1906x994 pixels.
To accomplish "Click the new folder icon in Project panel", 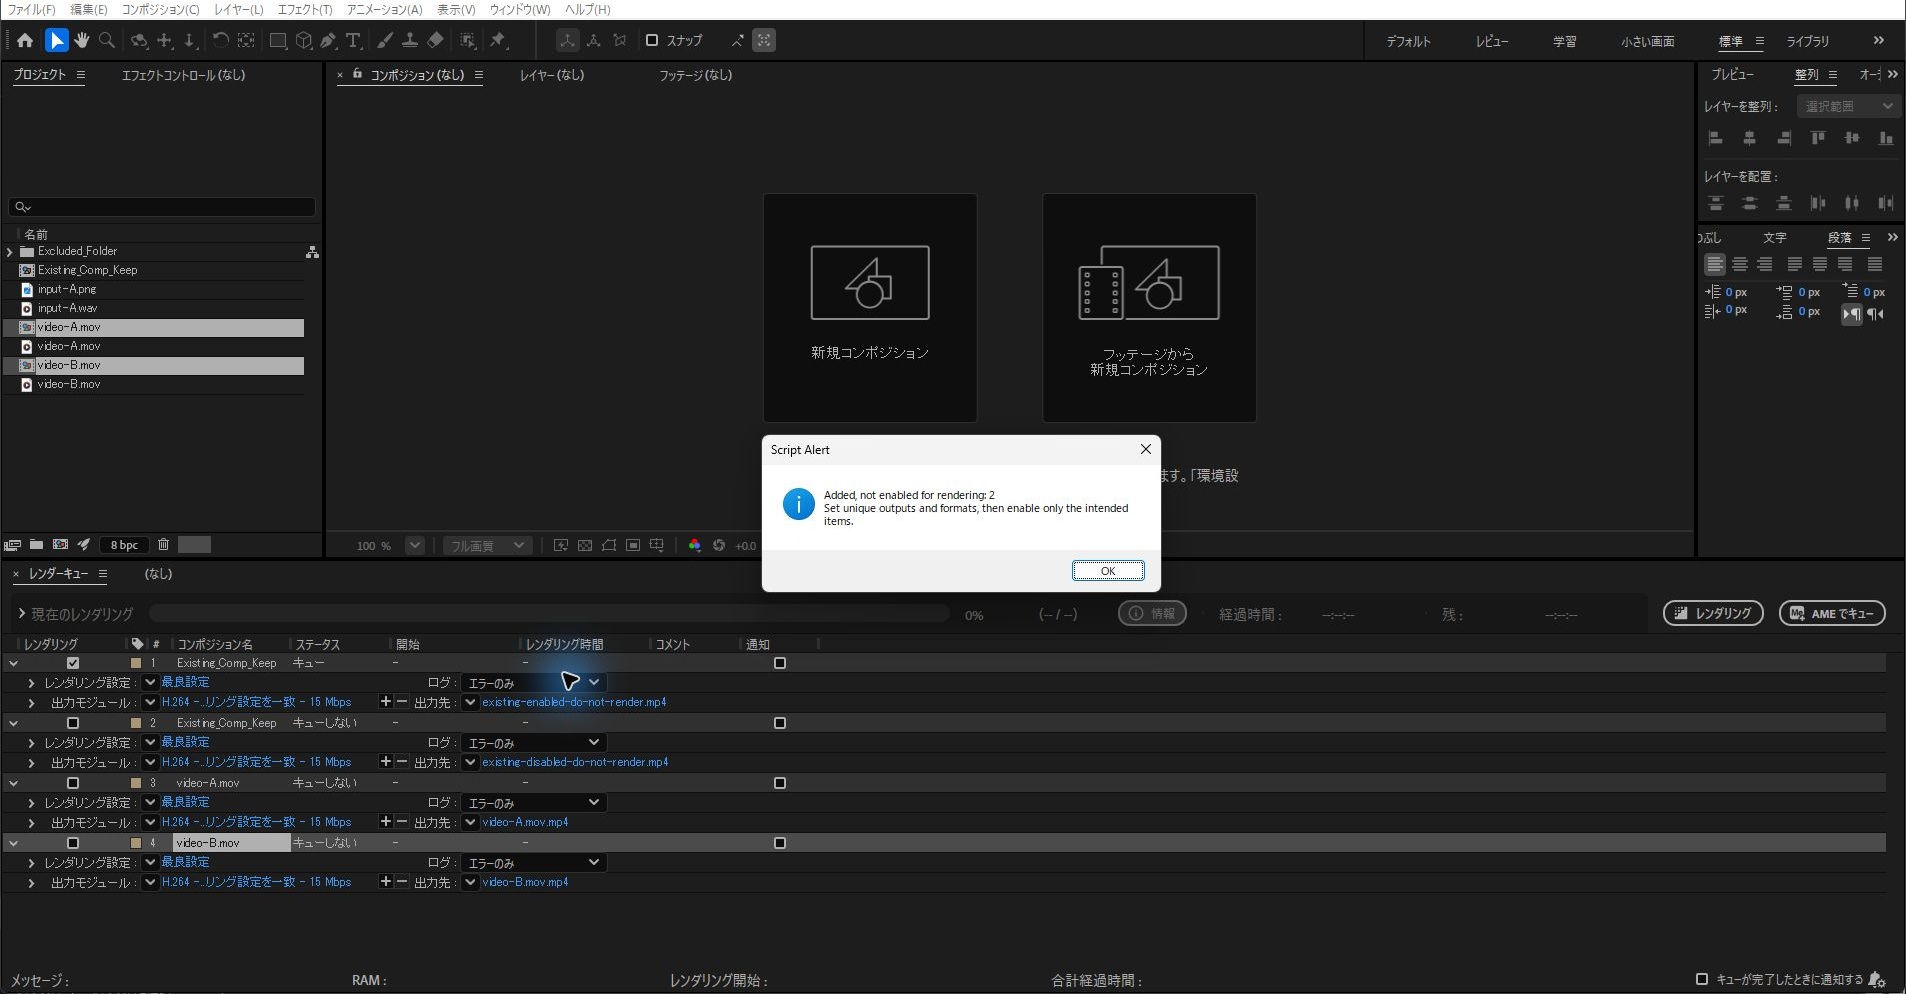I will click(x=36, y=545).
